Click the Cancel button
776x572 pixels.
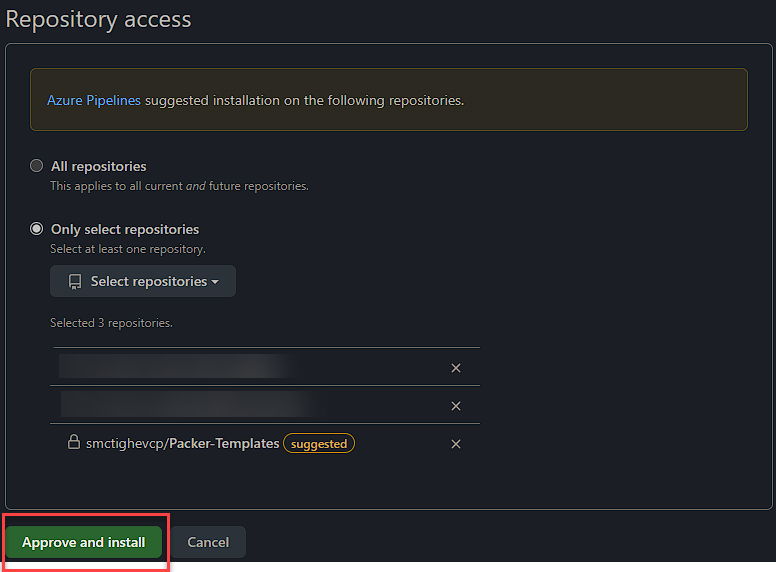tap(208, 542)
